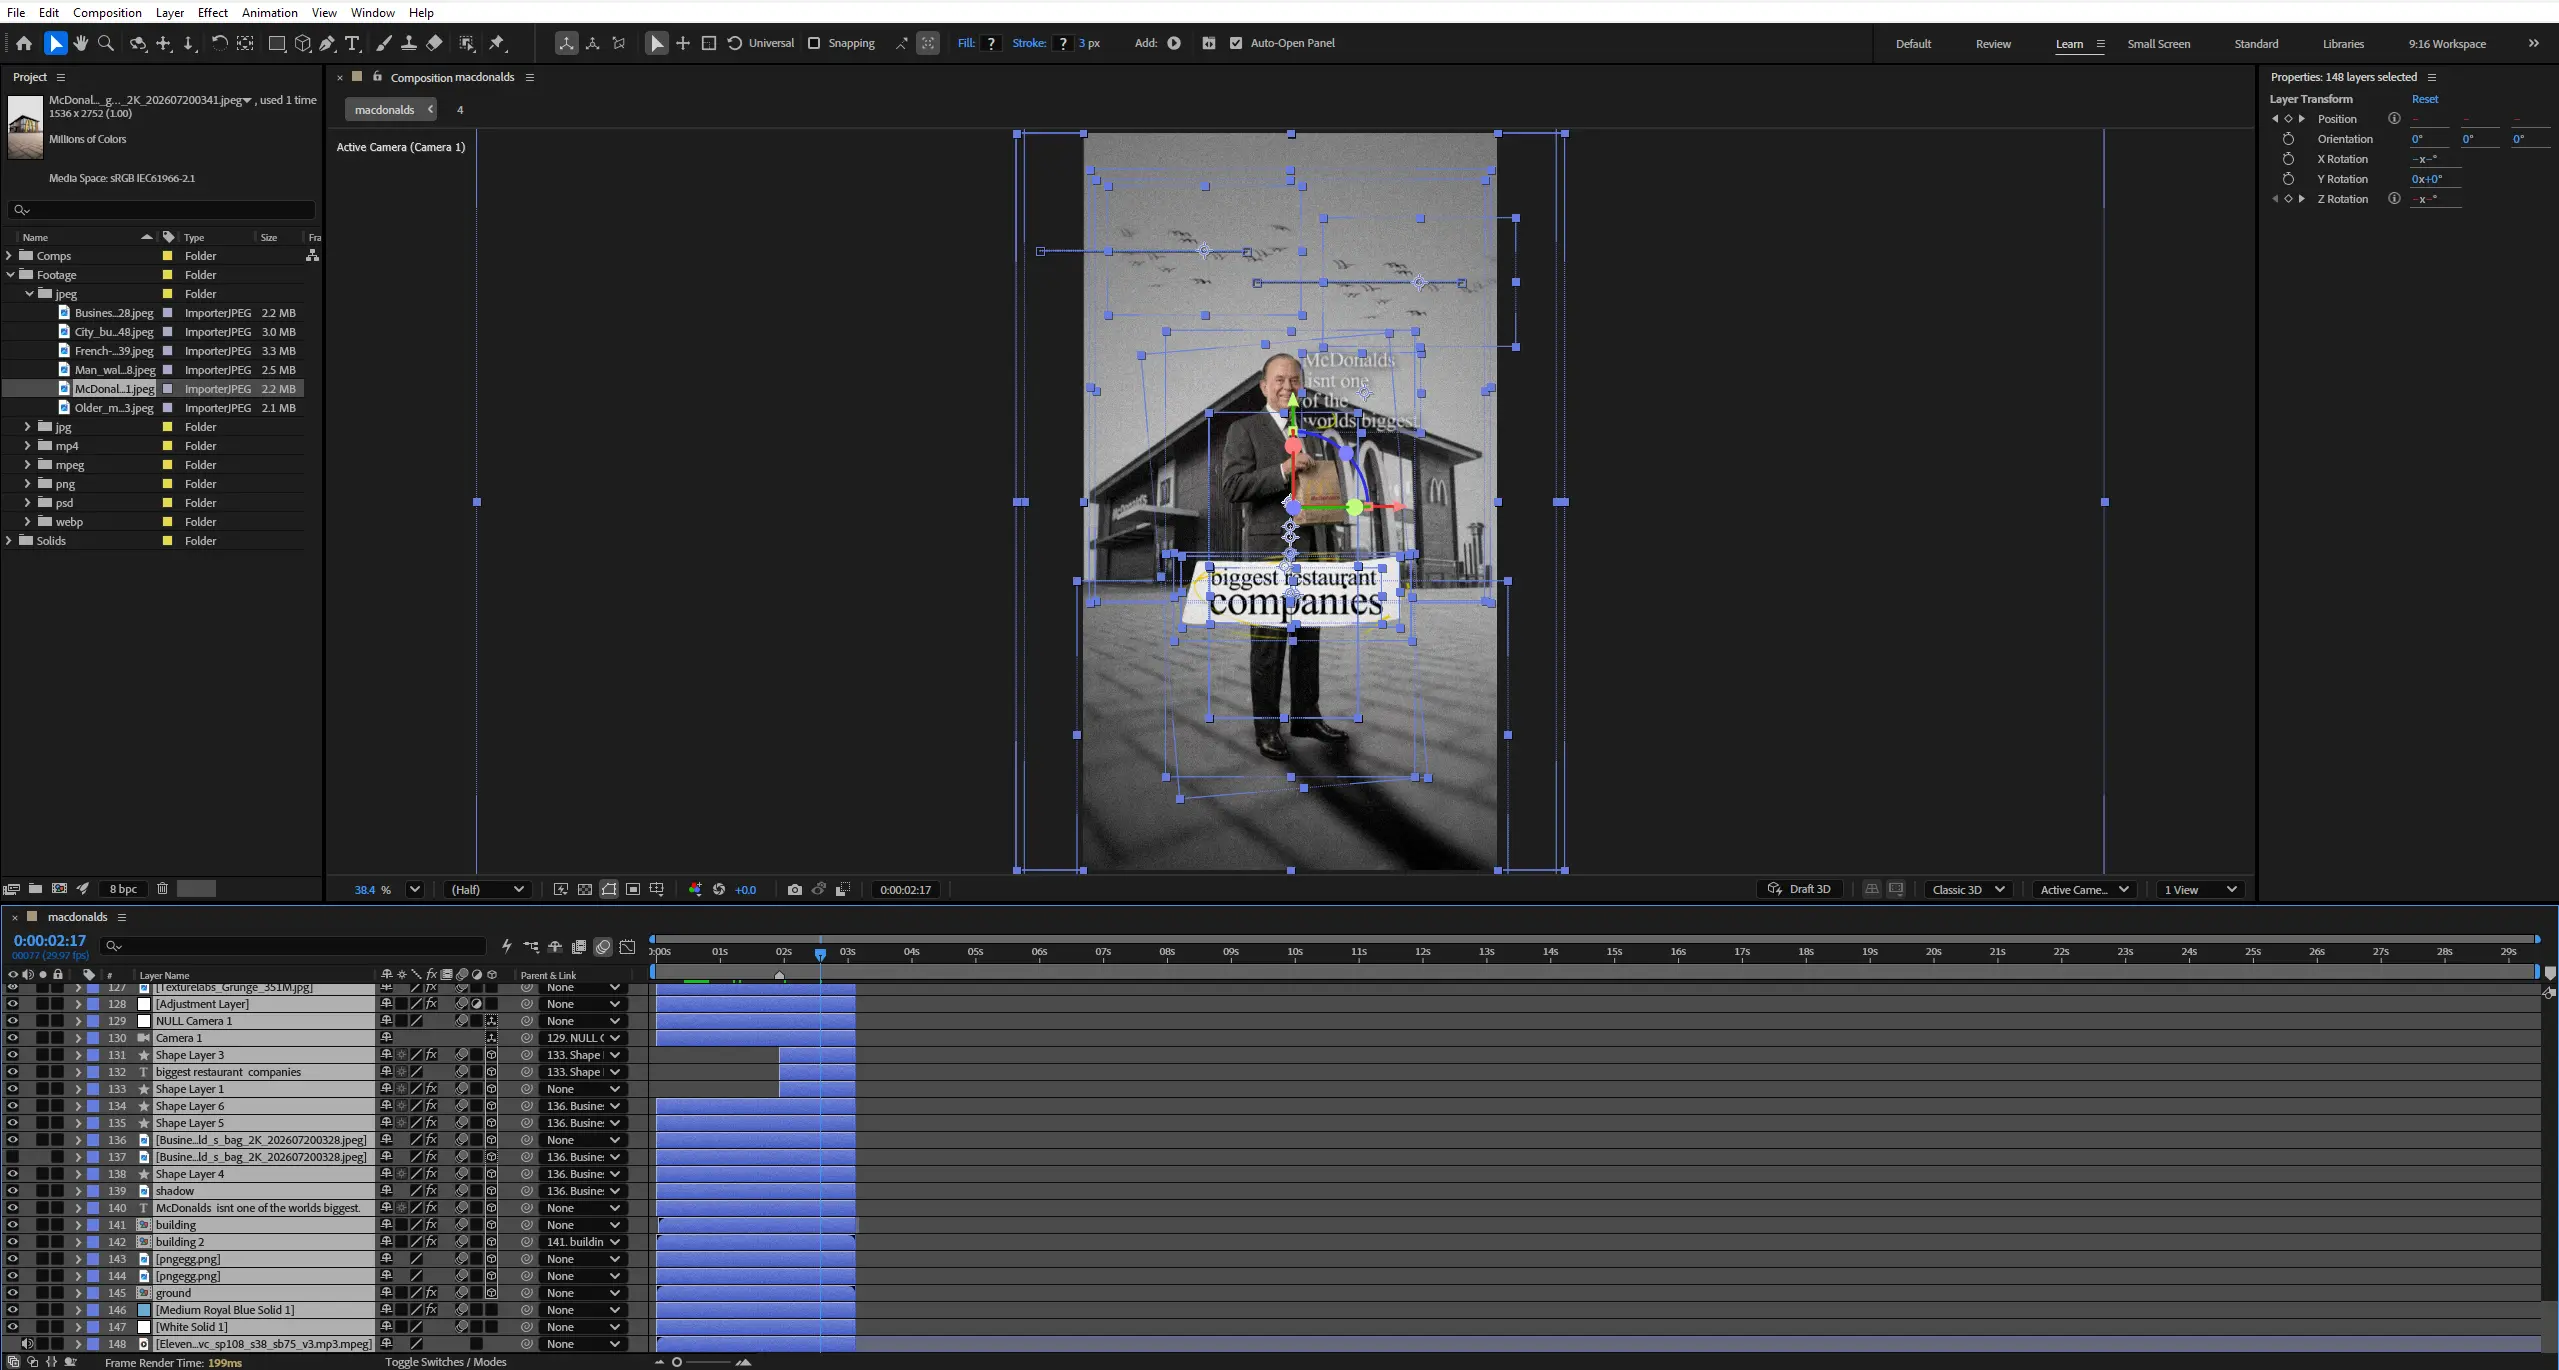
Task: Toggle the Snapping checkbox
Action: tap(814, 43)
